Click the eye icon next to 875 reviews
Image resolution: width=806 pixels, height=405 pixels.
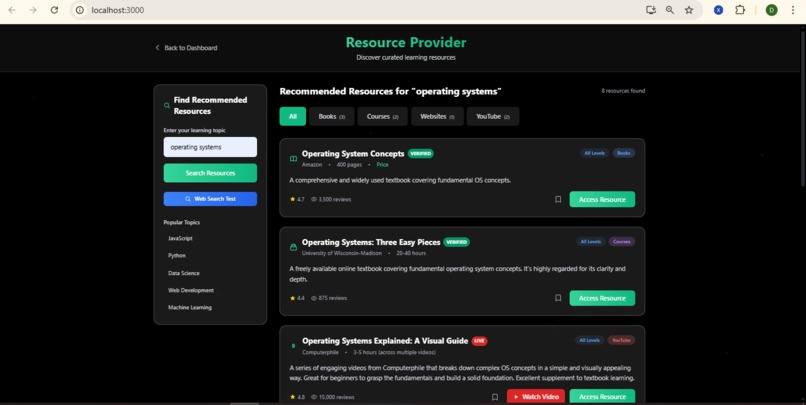pyautogui.click(x=314, y=298)
